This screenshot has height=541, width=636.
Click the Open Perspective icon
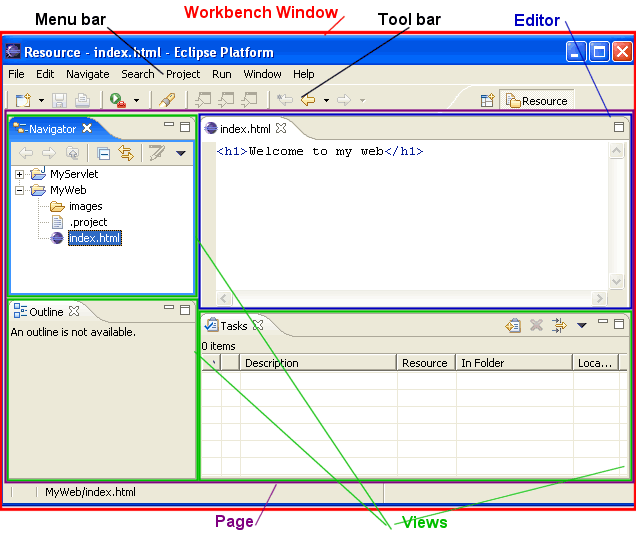[x=488, y=100]
